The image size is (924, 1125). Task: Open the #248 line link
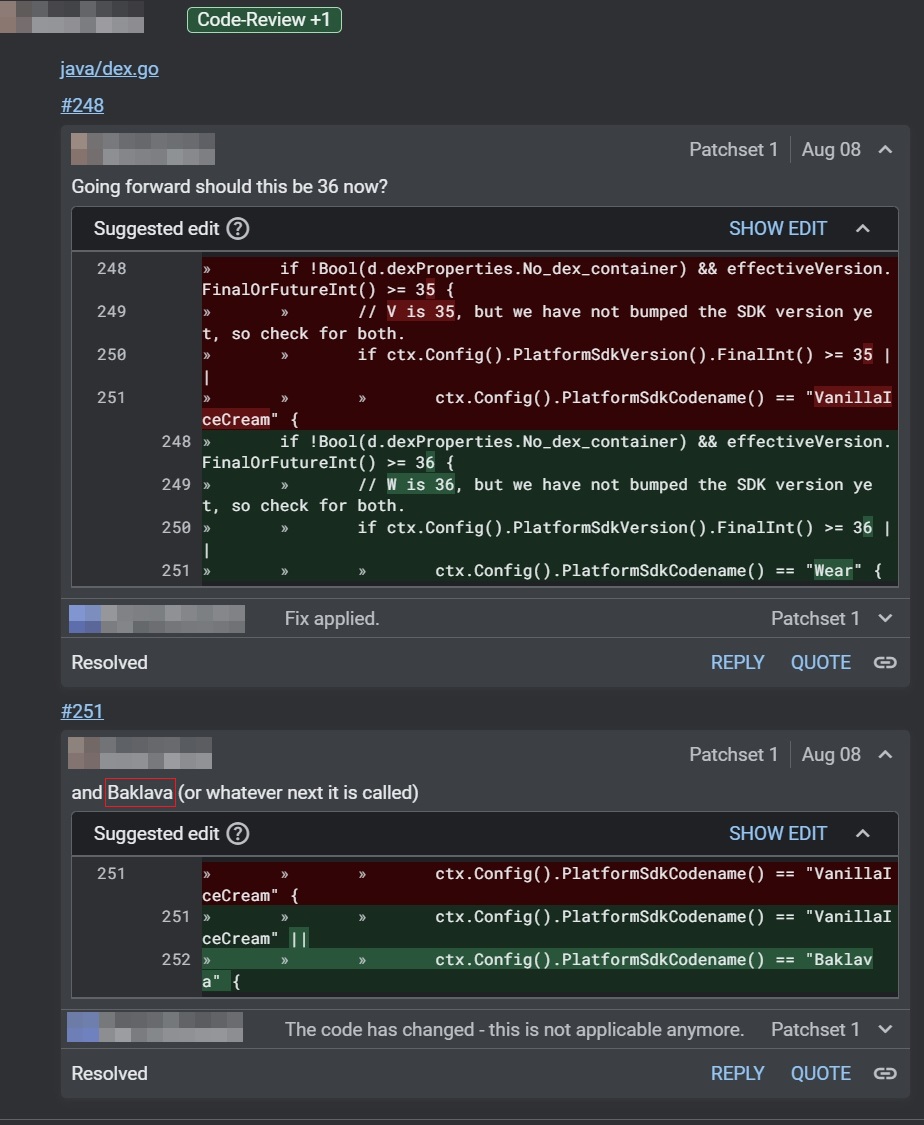click(x=82, y=105)
